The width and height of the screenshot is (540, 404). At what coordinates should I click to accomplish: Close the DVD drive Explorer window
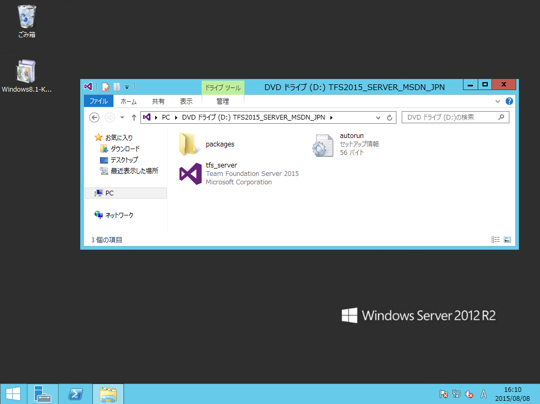tap(504, 84)
